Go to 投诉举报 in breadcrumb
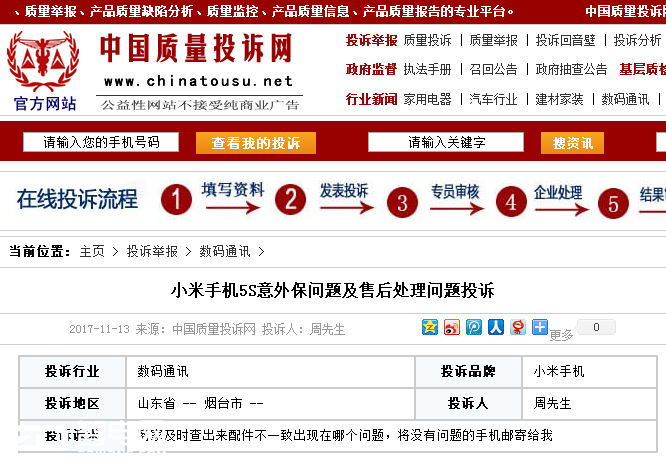666x465 pixels. 152,251
